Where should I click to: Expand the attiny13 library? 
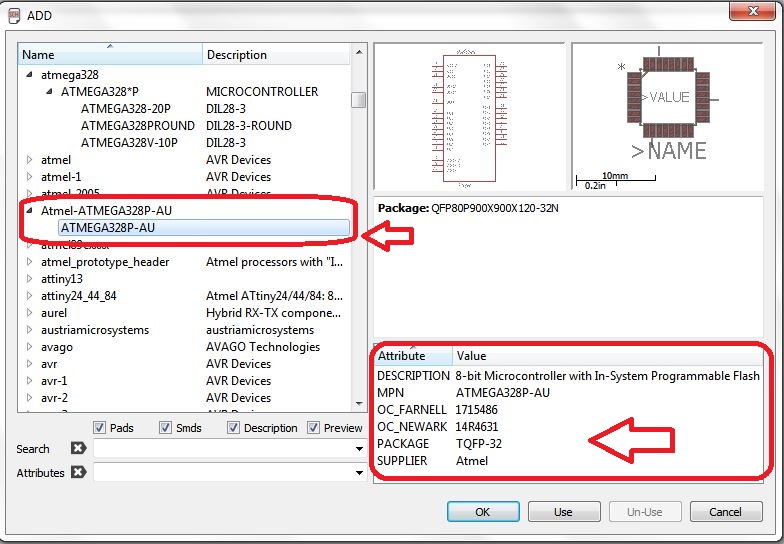click(x=30, y=278)
